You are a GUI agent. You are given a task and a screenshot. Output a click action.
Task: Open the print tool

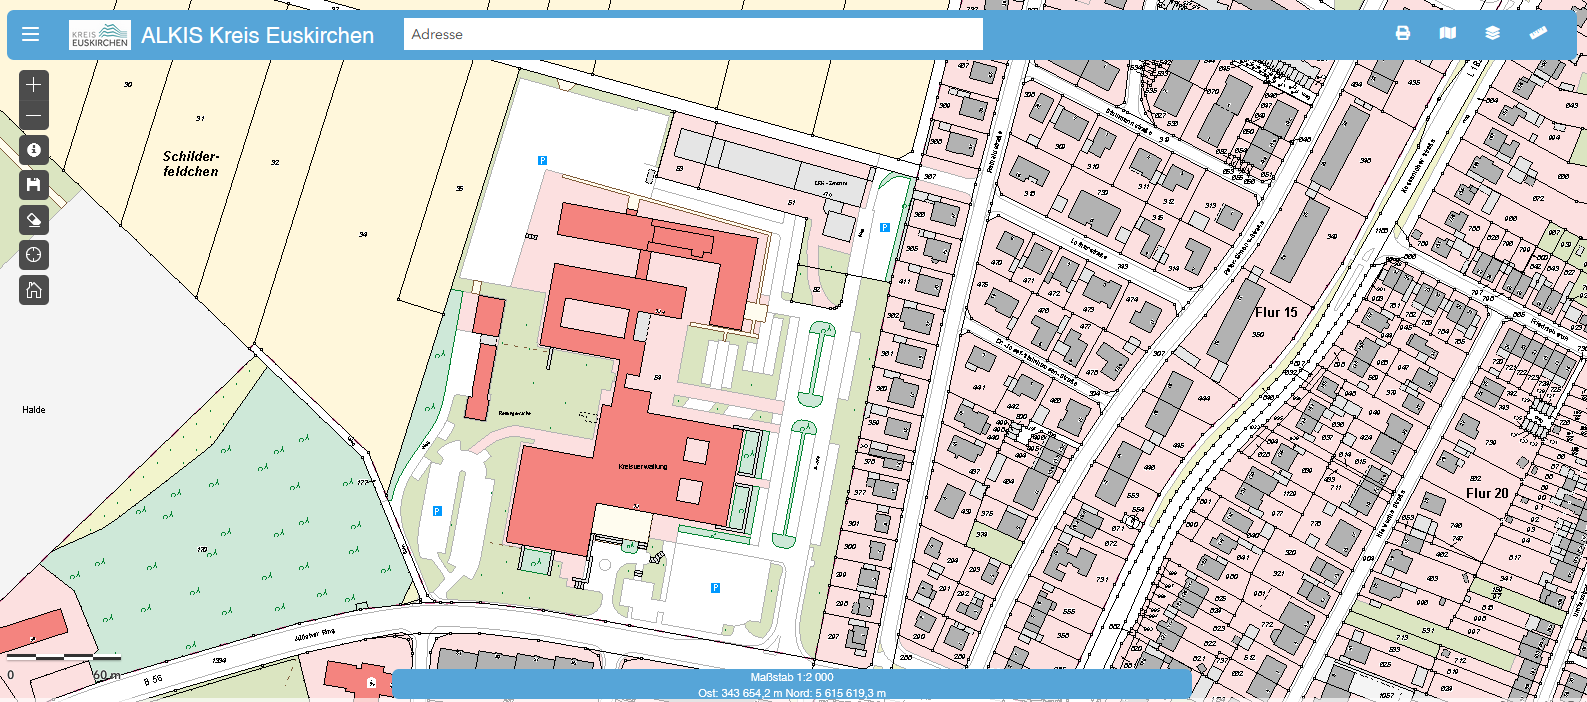click(x=1403, y=33)
